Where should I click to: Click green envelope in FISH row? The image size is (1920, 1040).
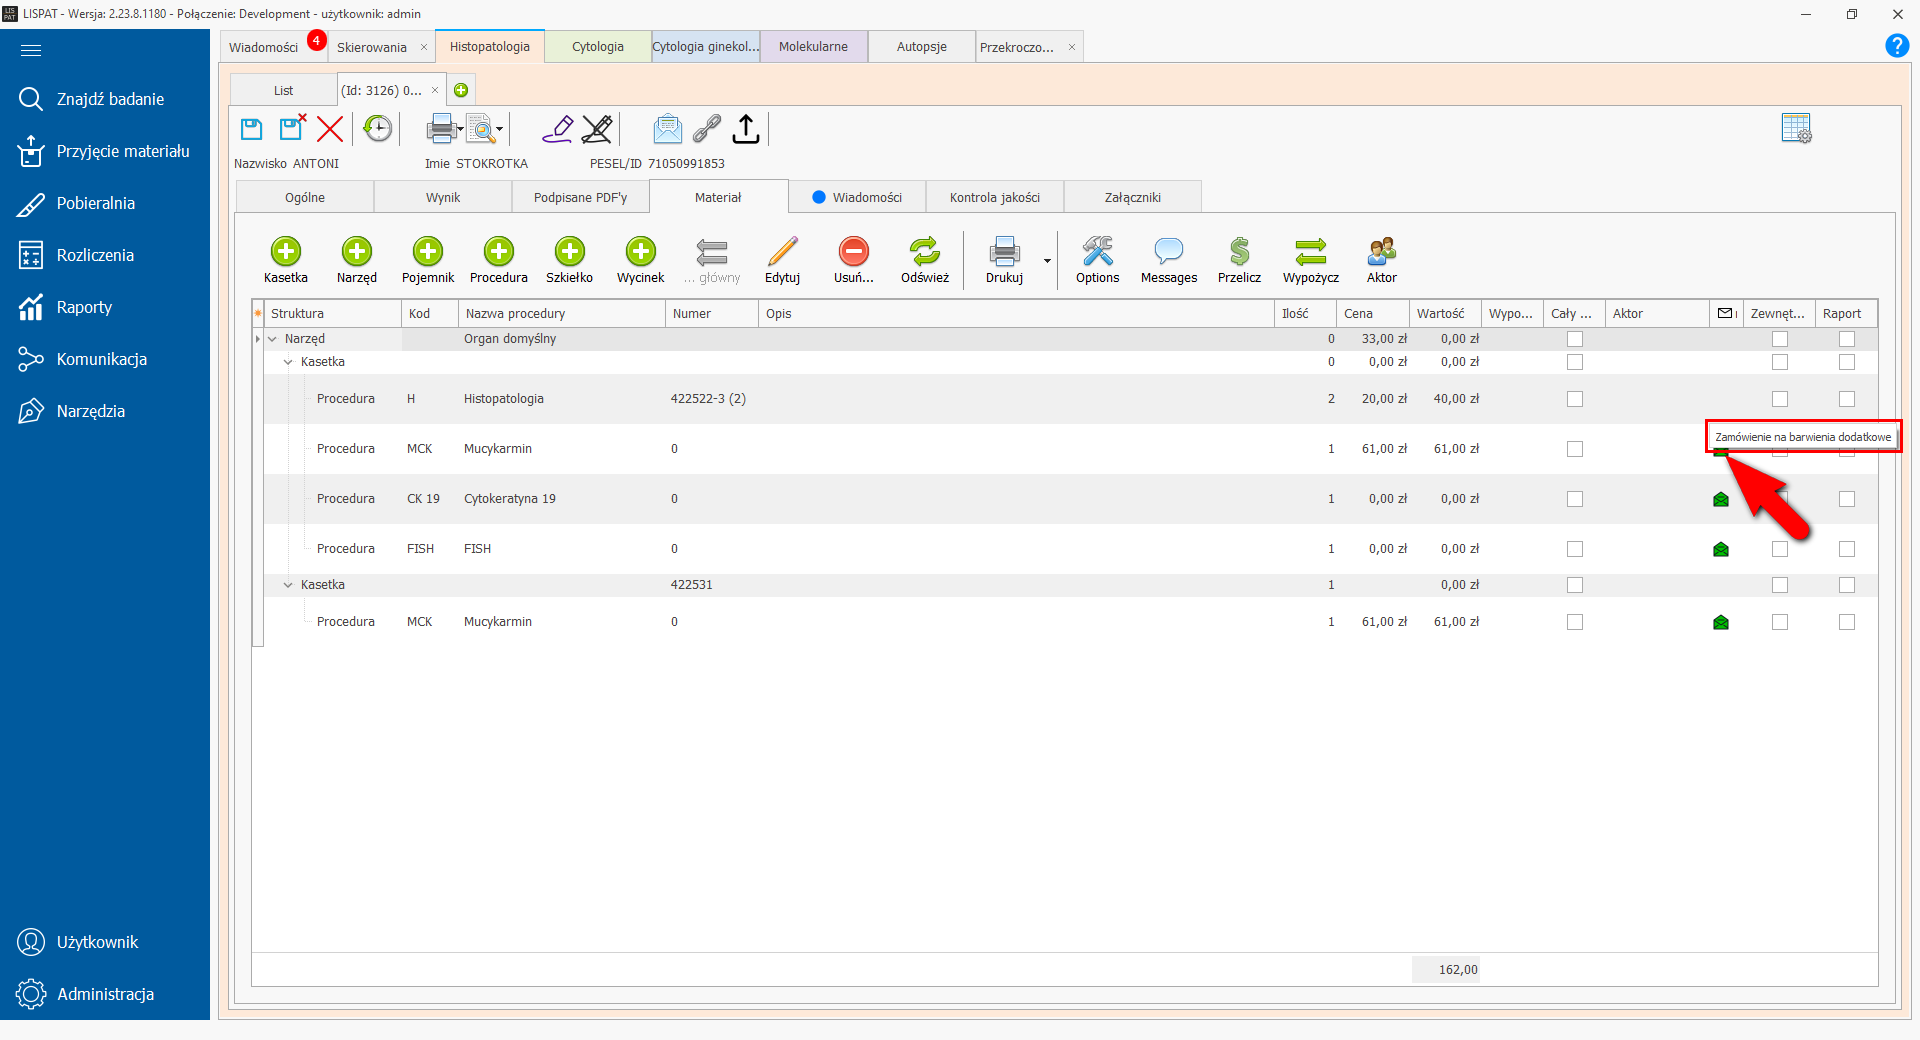(1721, 549)
